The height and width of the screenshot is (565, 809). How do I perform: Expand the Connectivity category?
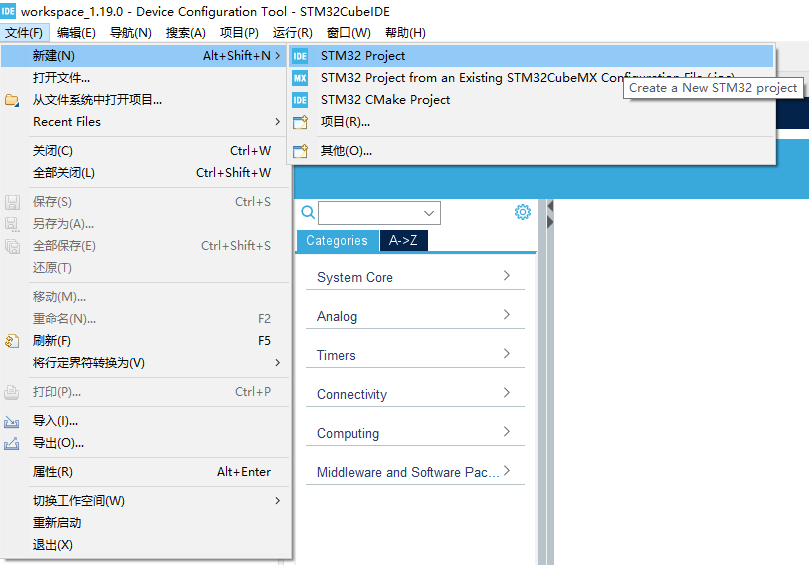click(x=415, y=394)
